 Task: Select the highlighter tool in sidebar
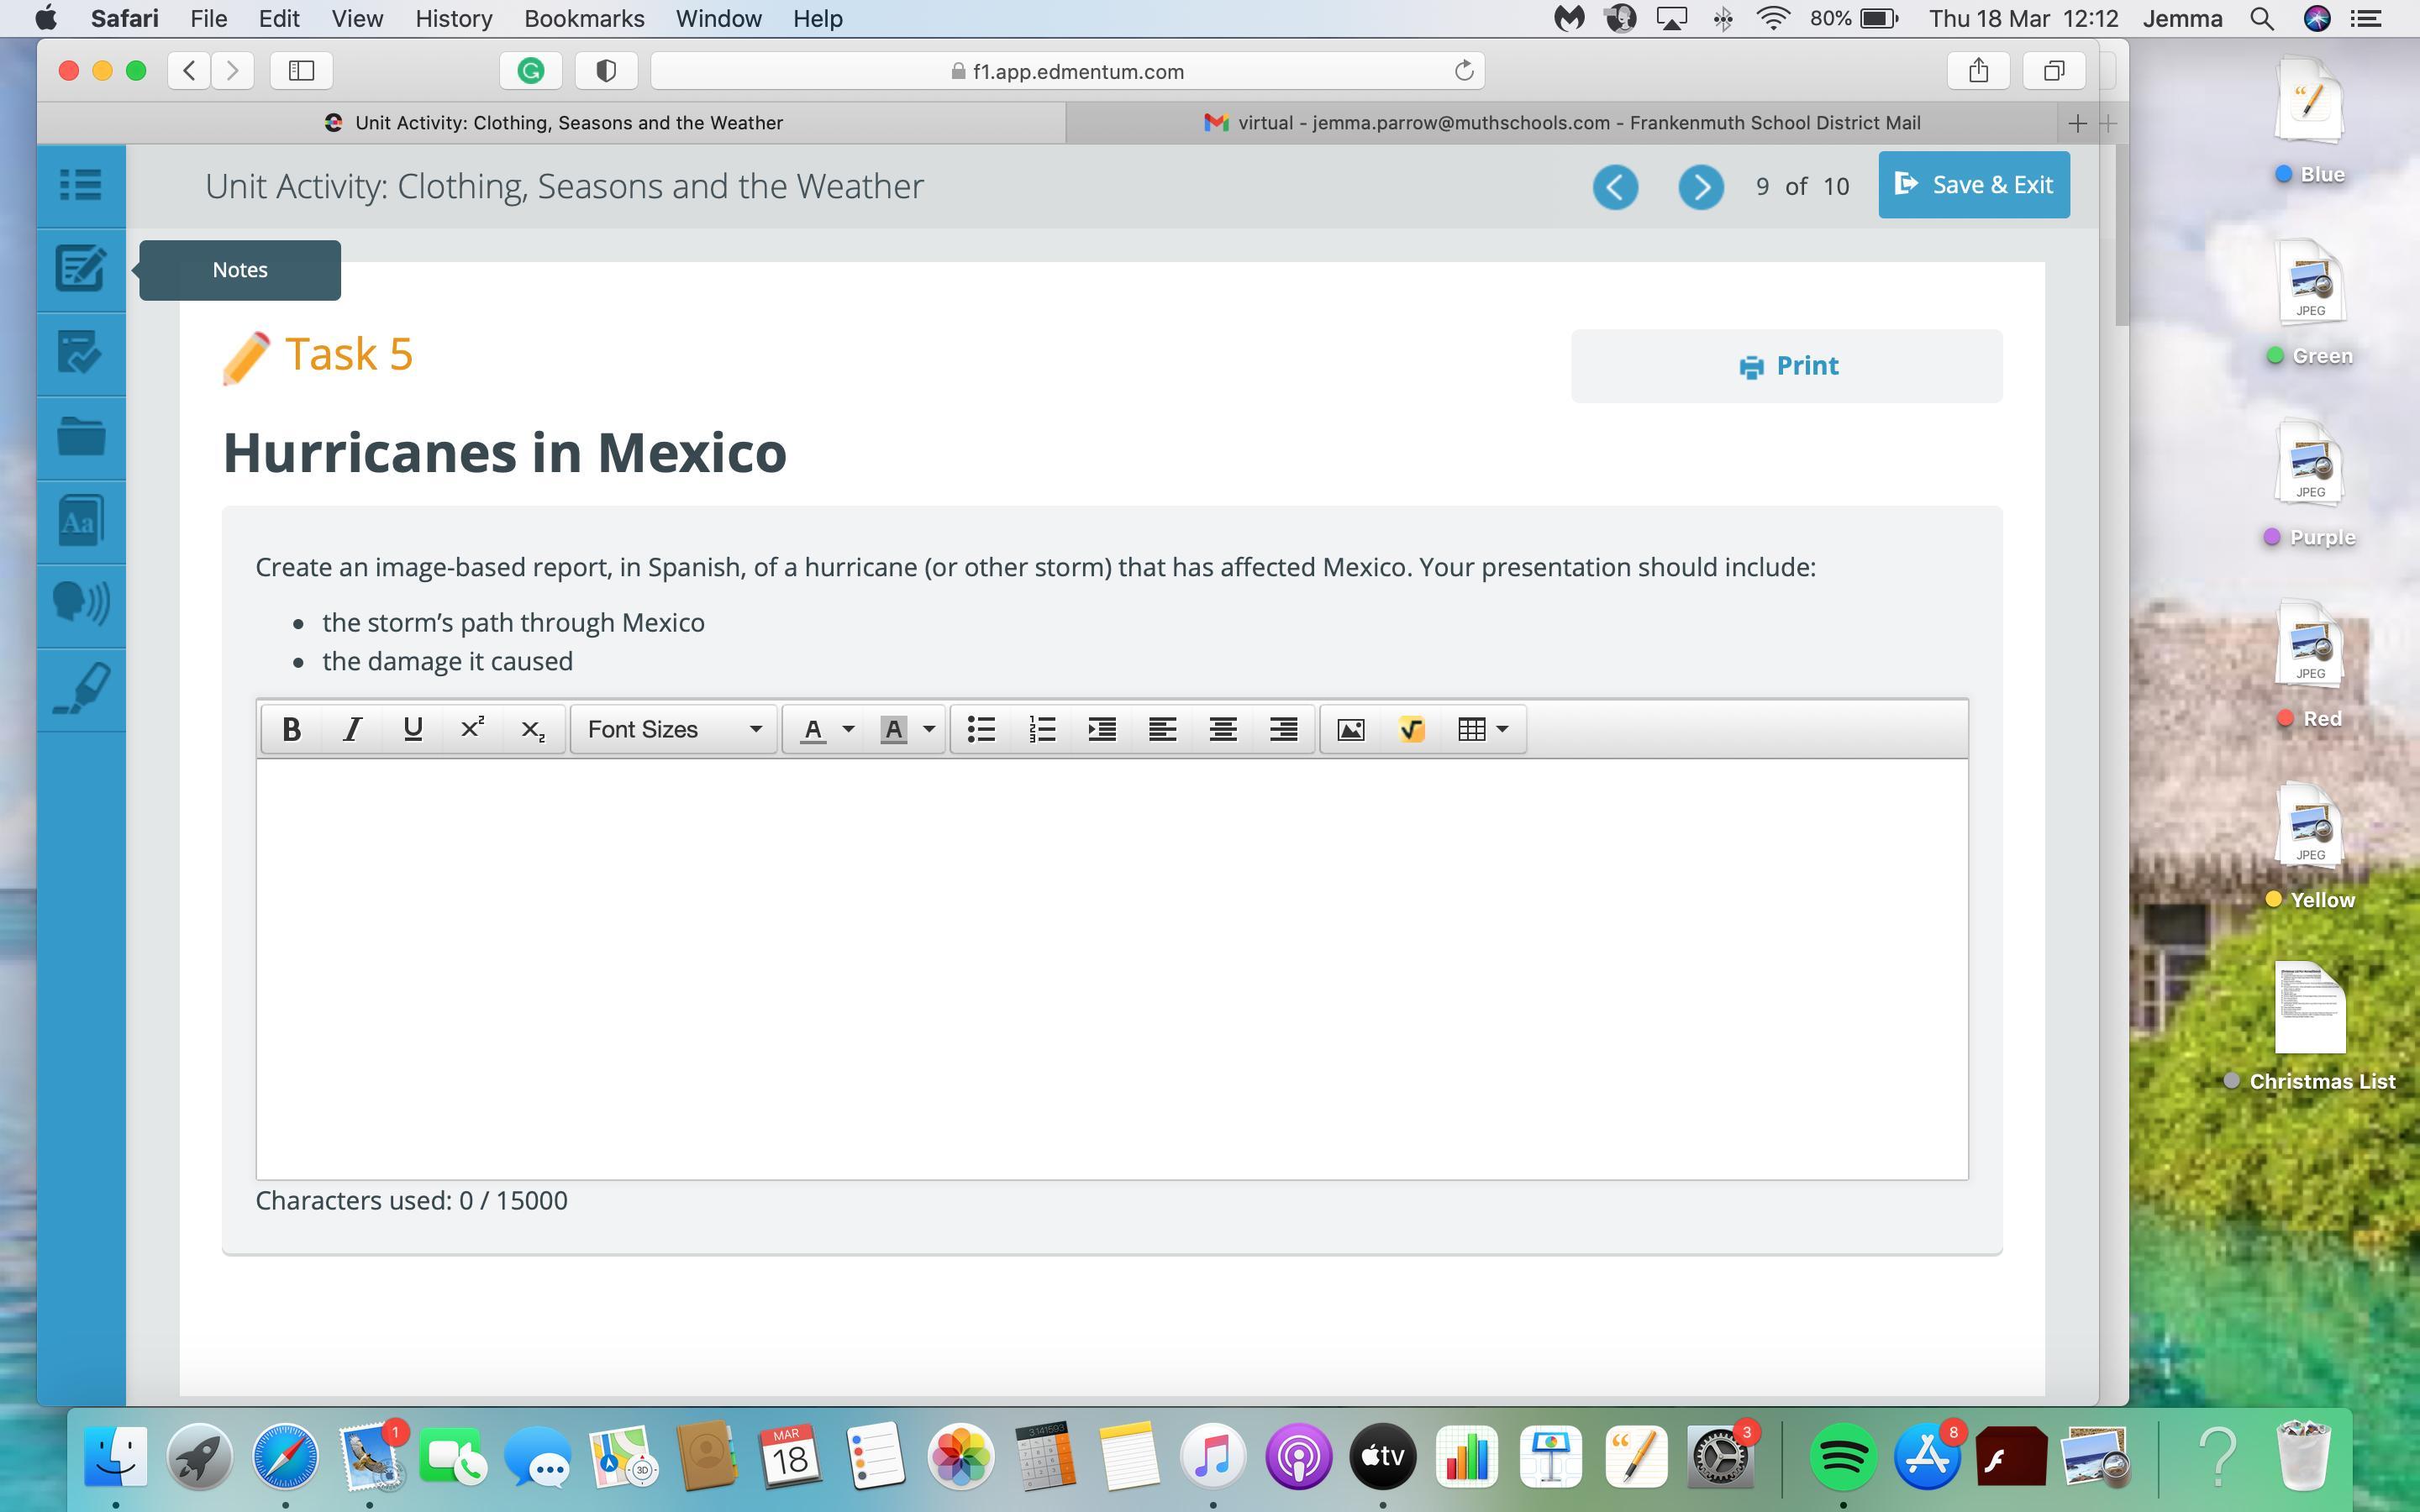(80, 689)
